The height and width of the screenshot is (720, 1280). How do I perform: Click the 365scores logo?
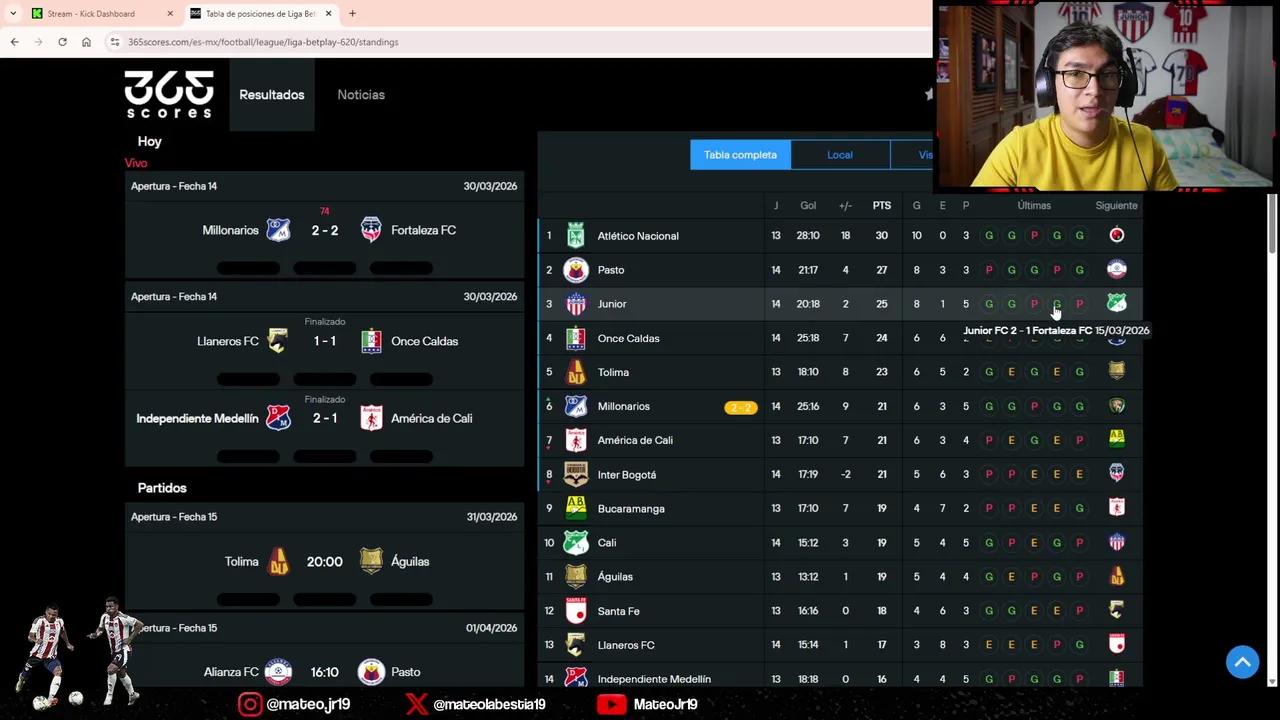tap(169, 94)
